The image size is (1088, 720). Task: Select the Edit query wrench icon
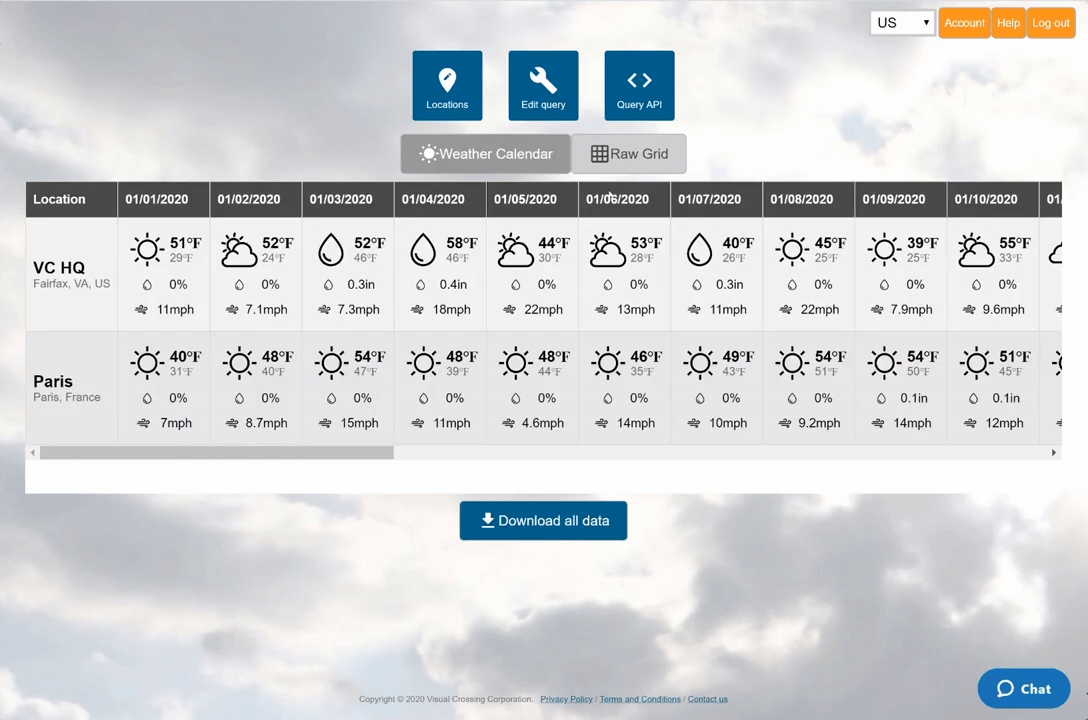[543, 80]
